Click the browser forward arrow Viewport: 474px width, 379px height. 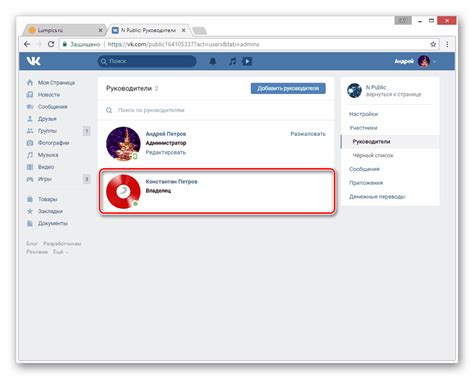point(39,44)
